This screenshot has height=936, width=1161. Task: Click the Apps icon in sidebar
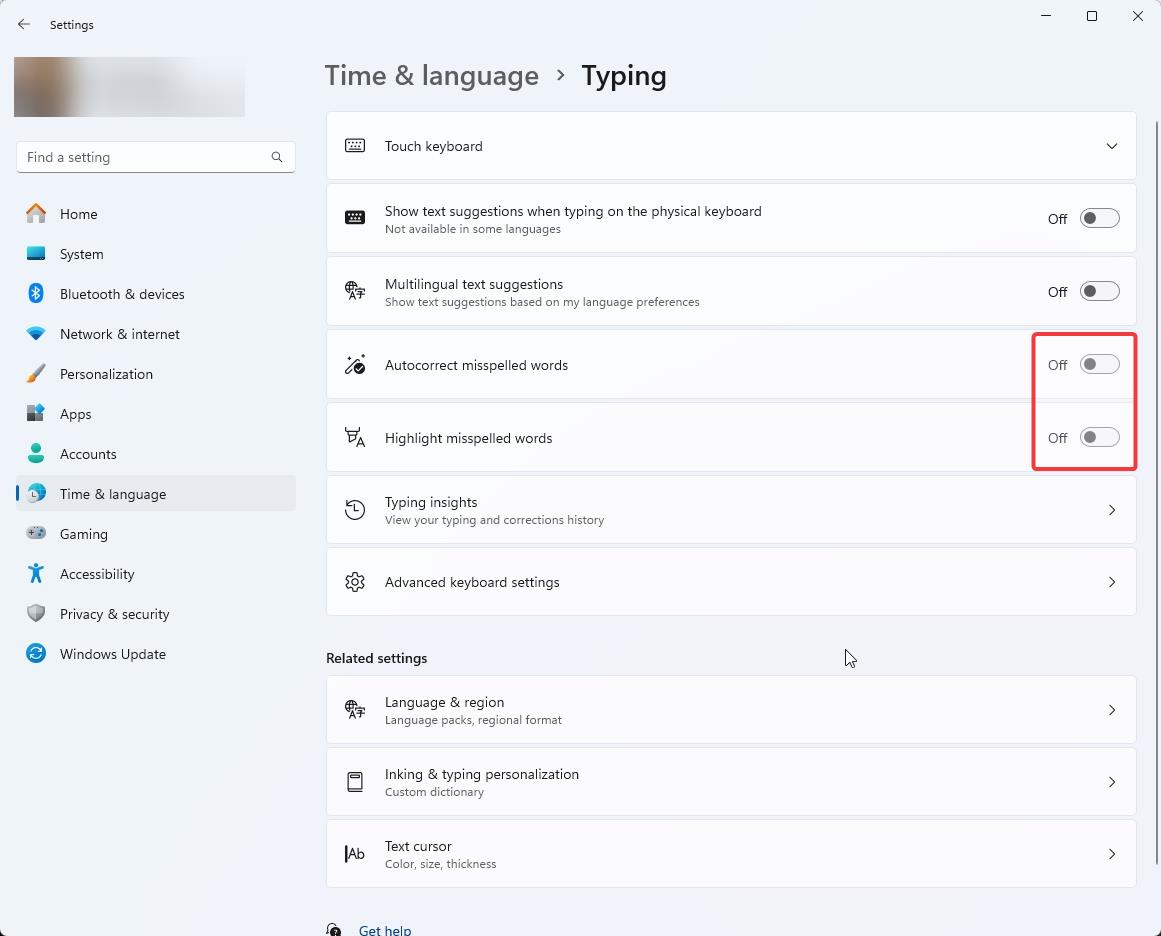[36, 413]
